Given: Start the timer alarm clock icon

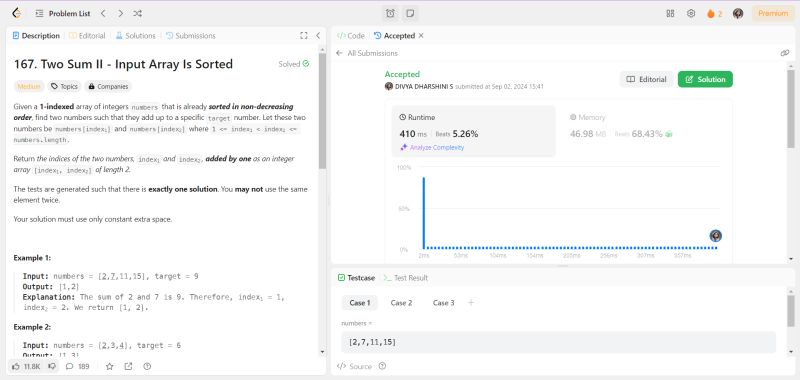Looking at the screenshot, I should pyautogui.click(x=390, y=14).
